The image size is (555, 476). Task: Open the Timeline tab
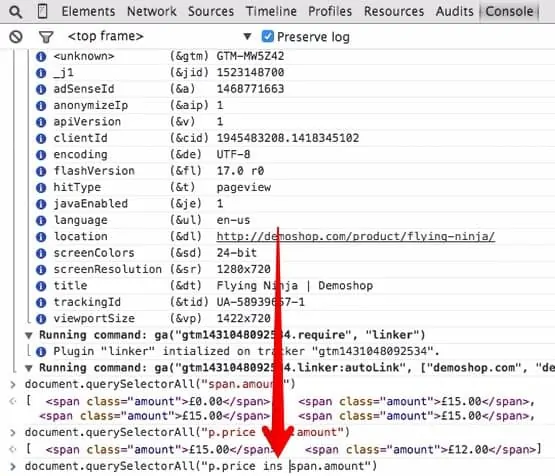271,11
